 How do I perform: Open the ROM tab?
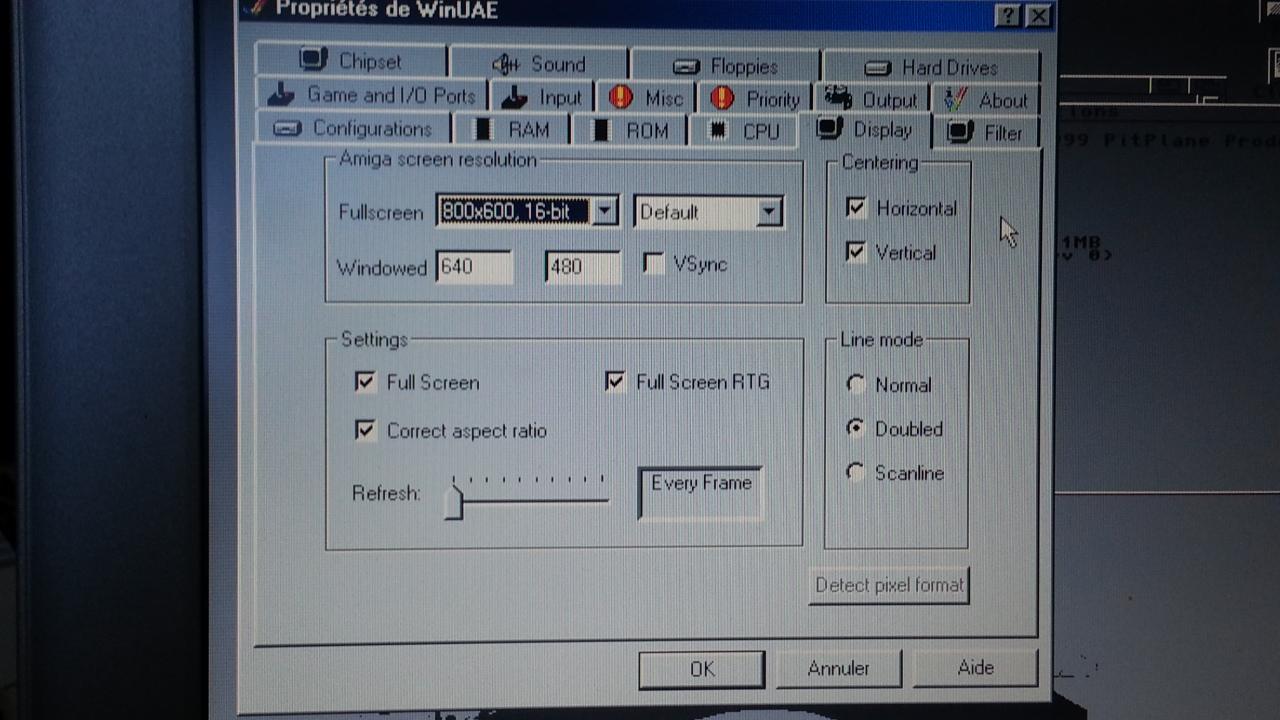(x=629, y=131)
